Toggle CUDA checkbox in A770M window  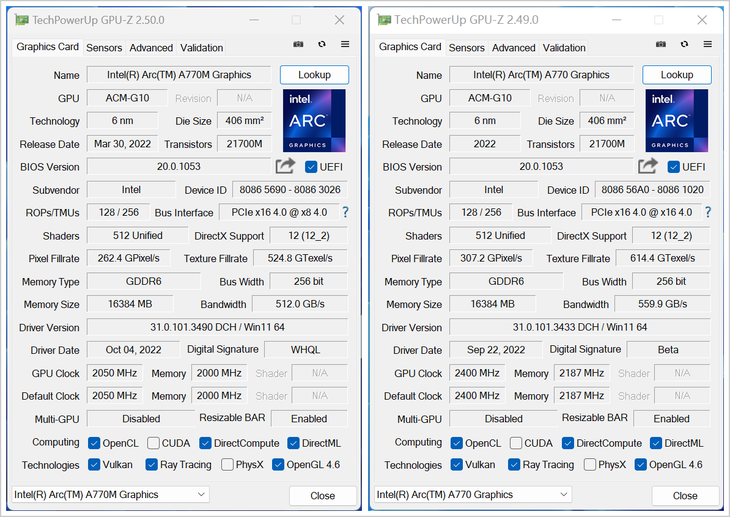(x=153, y=443)
